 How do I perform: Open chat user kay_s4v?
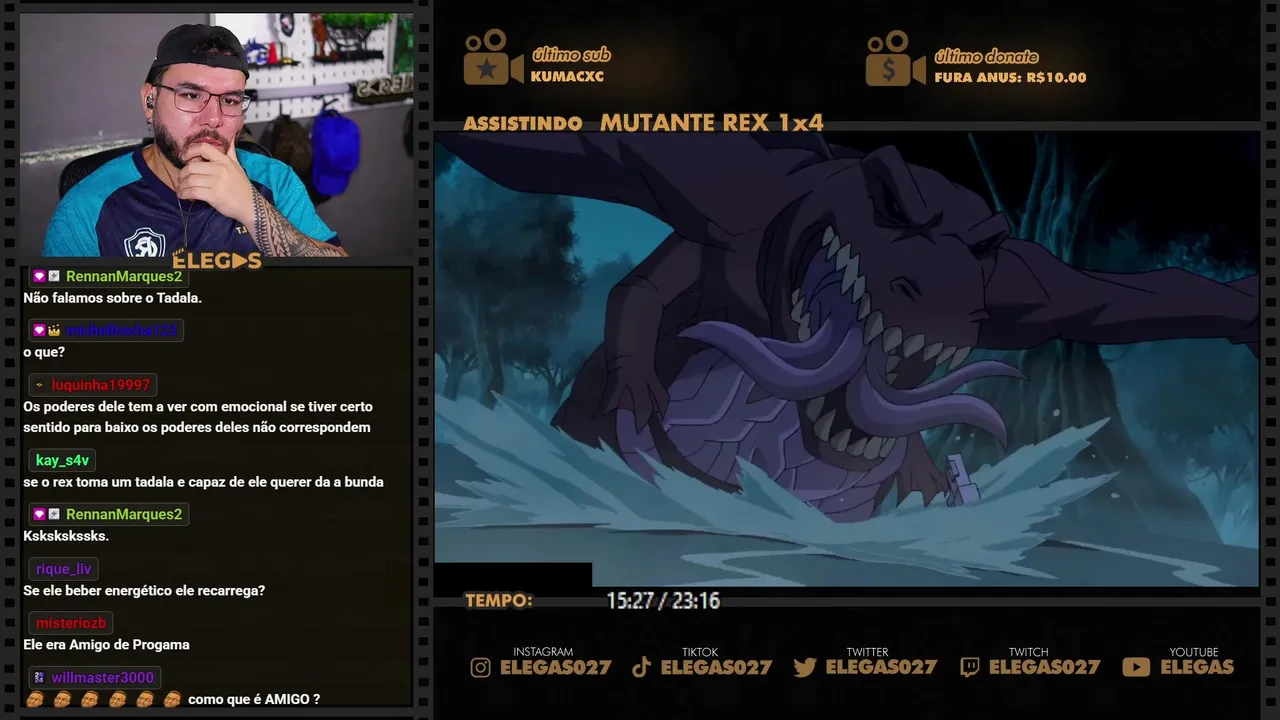tap(62, 460)
